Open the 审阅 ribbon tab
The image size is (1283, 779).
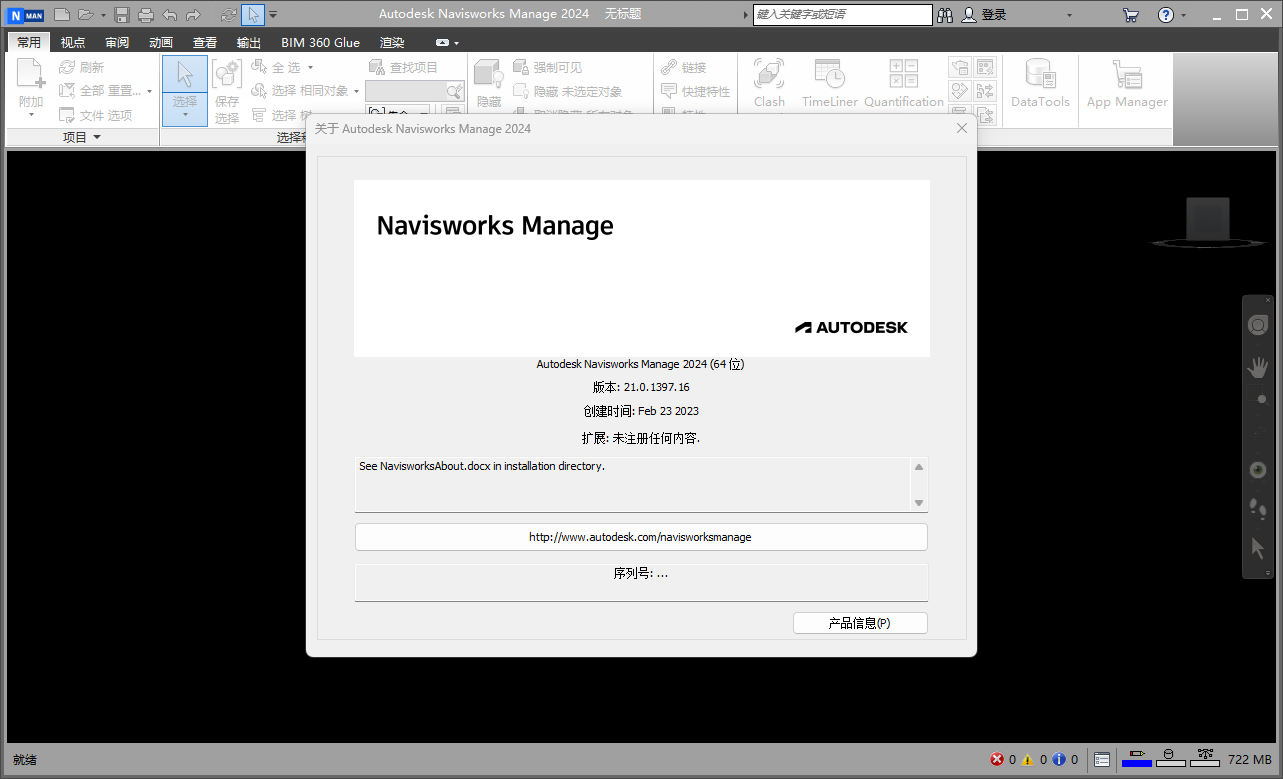(x=117, y=42)
